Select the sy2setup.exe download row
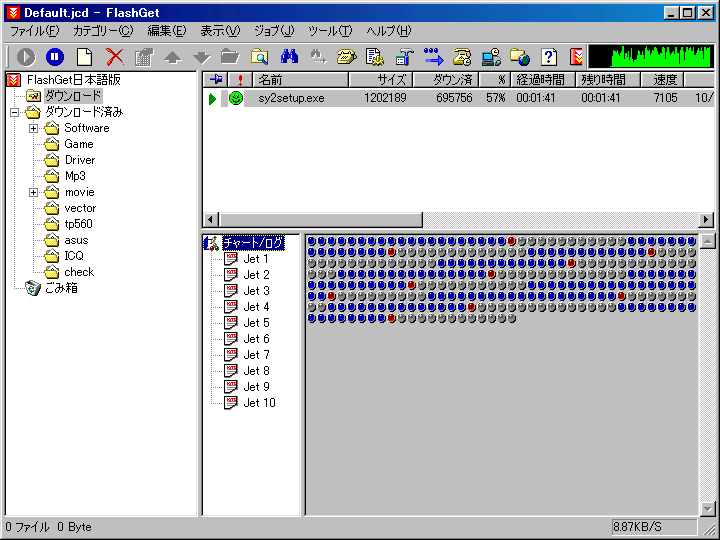 [x=458, y=98]
